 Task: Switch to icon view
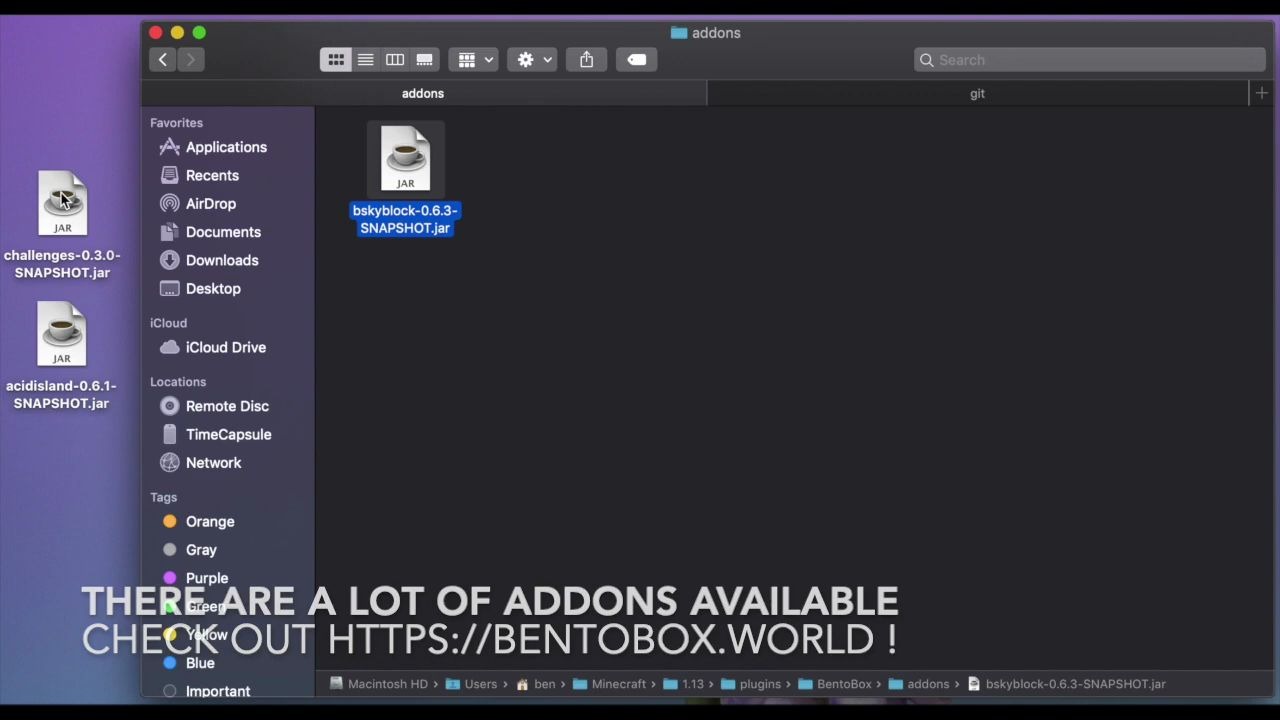pyautogui.click(x=336, y=60)
